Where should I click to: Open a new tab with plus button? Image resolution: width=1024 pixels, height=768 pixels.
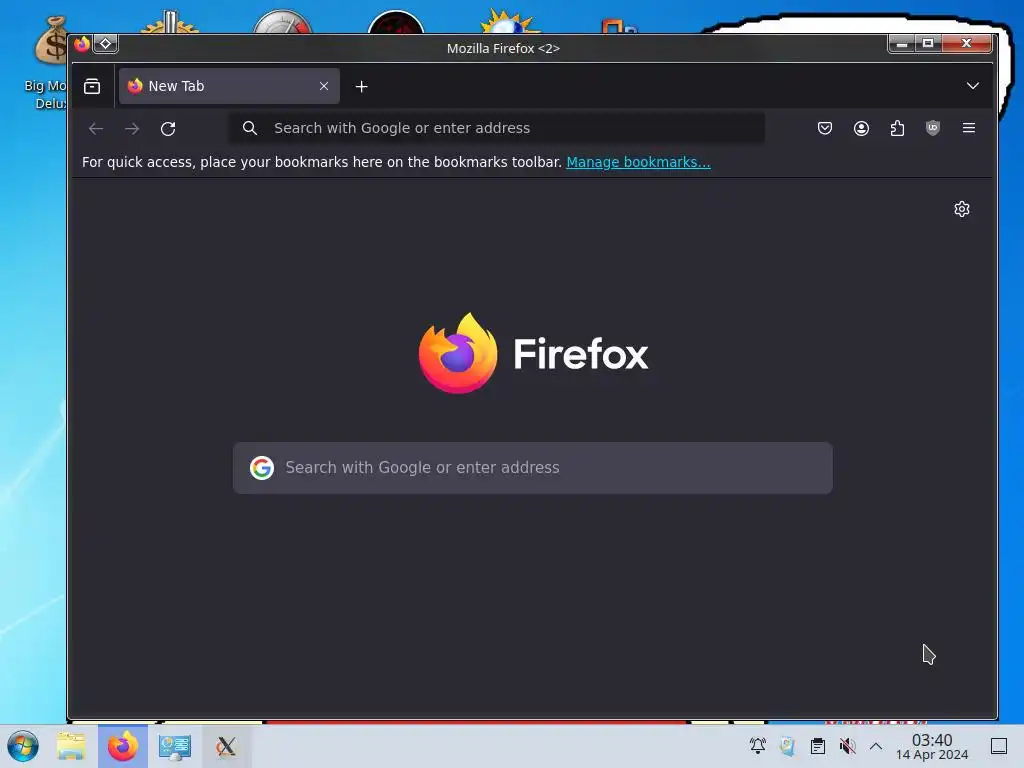click(x=361, y=86)
